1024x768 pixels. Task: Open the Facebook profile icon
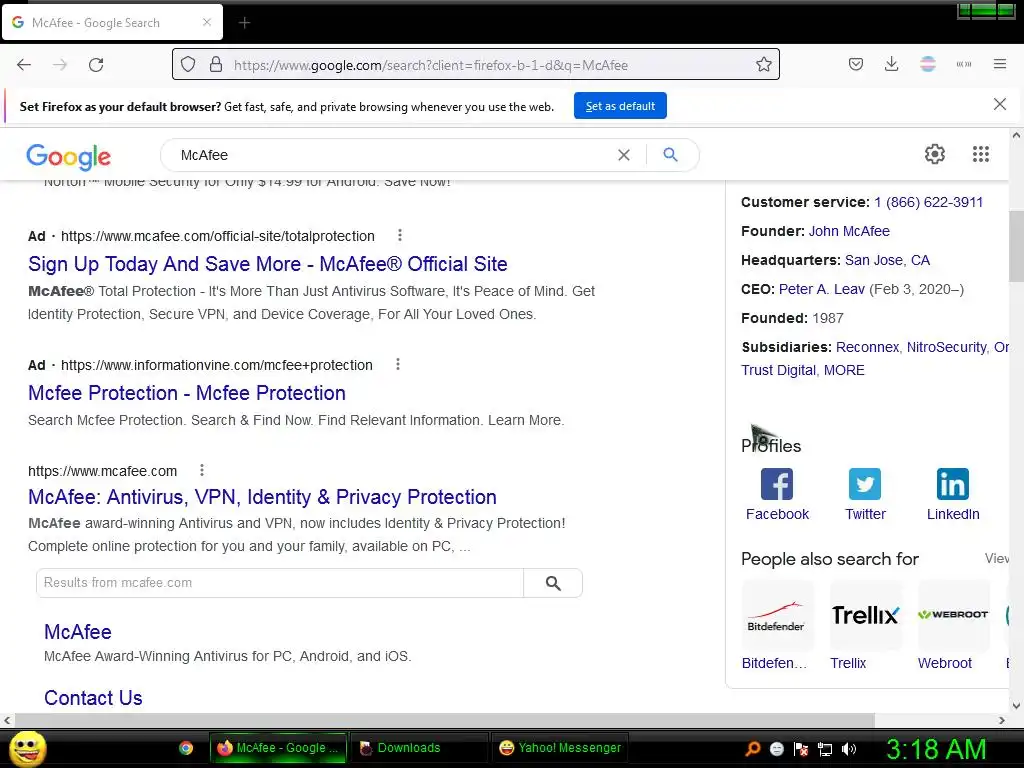point(776,484)
